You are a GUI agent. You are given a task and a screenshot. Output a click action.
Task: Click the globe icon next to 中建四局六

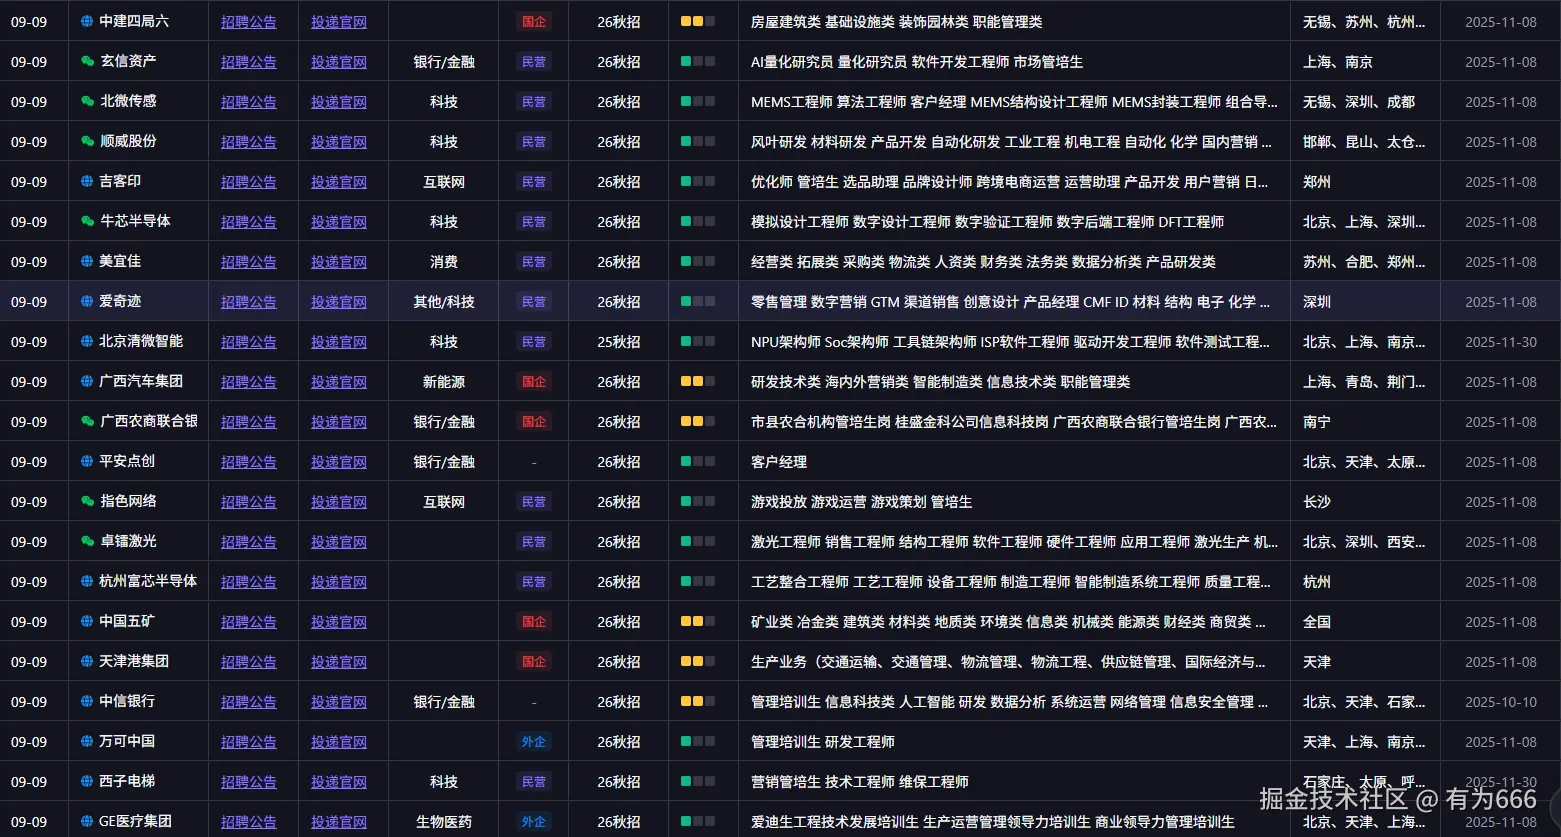(x=84, y=21)
